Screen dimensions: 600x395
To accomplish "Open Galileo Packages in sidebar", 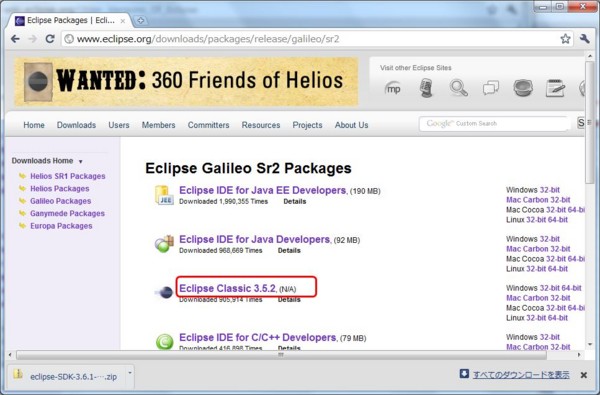I will 60,201.
